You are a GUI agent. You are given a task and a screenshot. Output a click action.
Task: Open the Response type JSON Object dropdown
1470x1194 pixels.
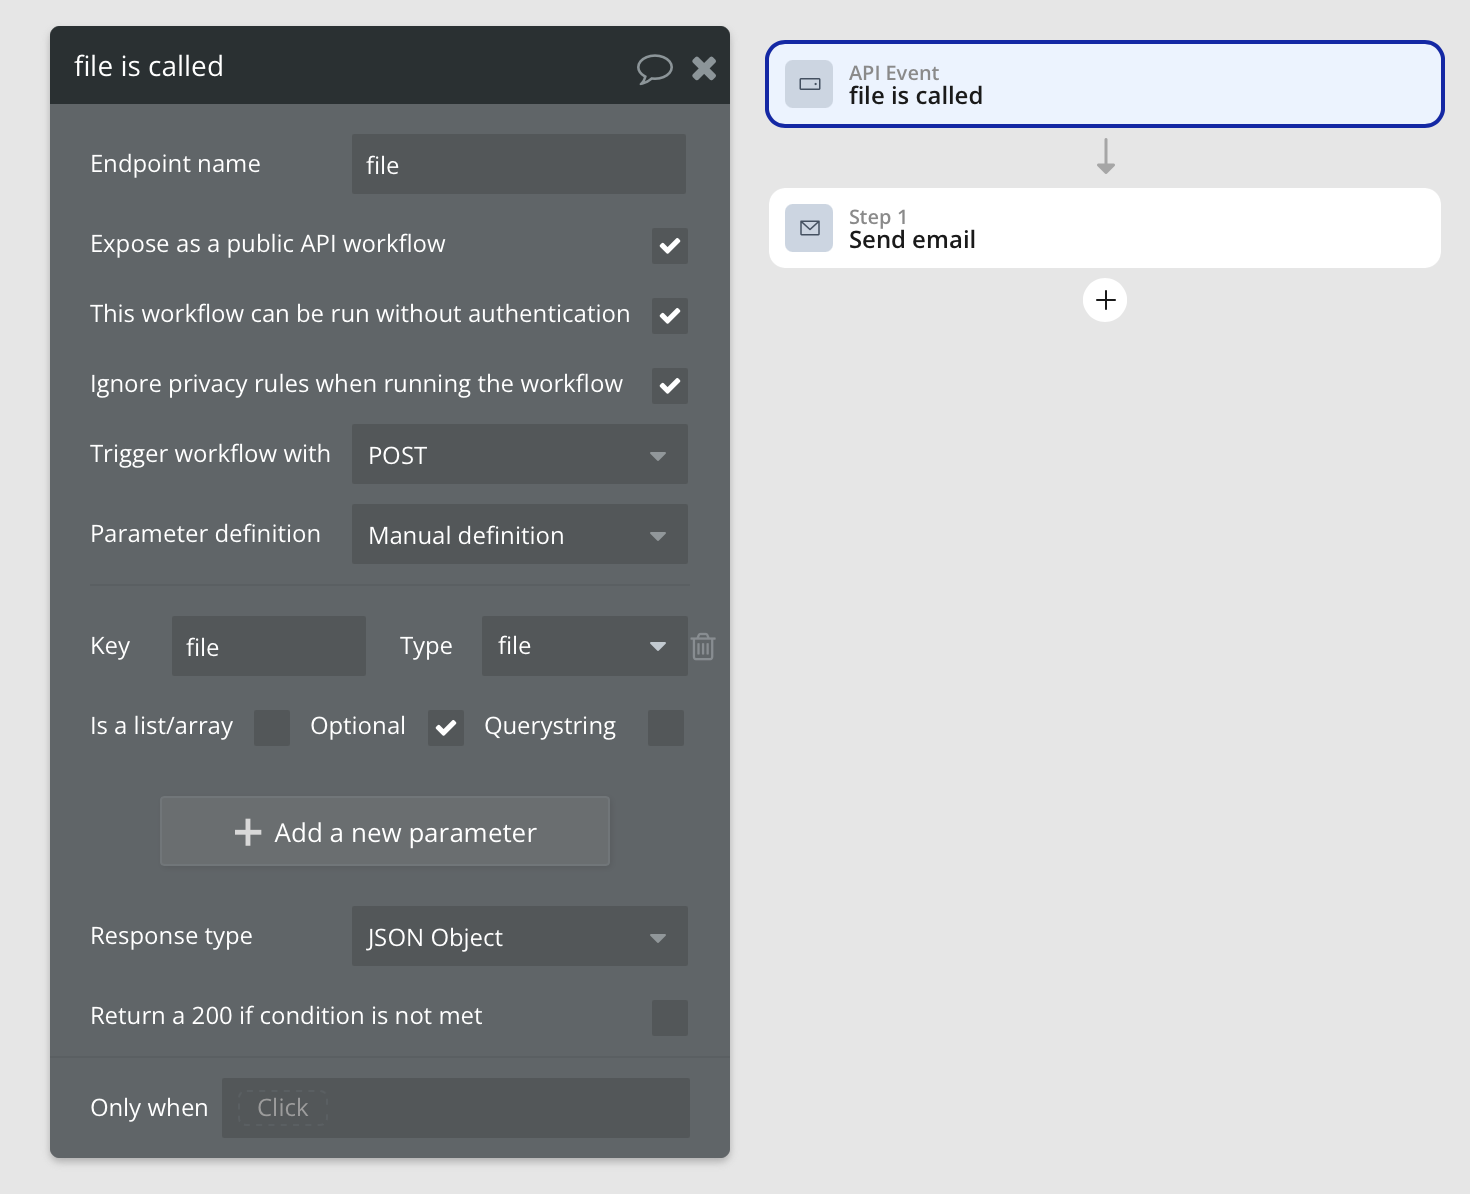(x=519, y=937)
